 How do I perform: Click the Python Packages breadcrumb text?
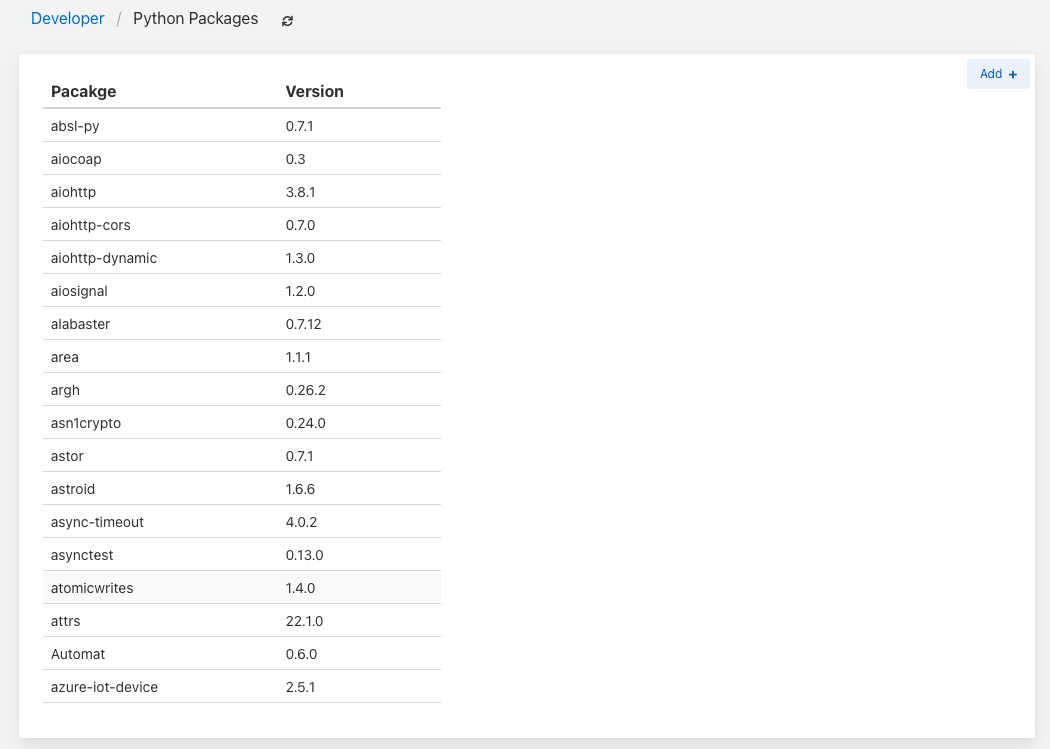point(195,19)
